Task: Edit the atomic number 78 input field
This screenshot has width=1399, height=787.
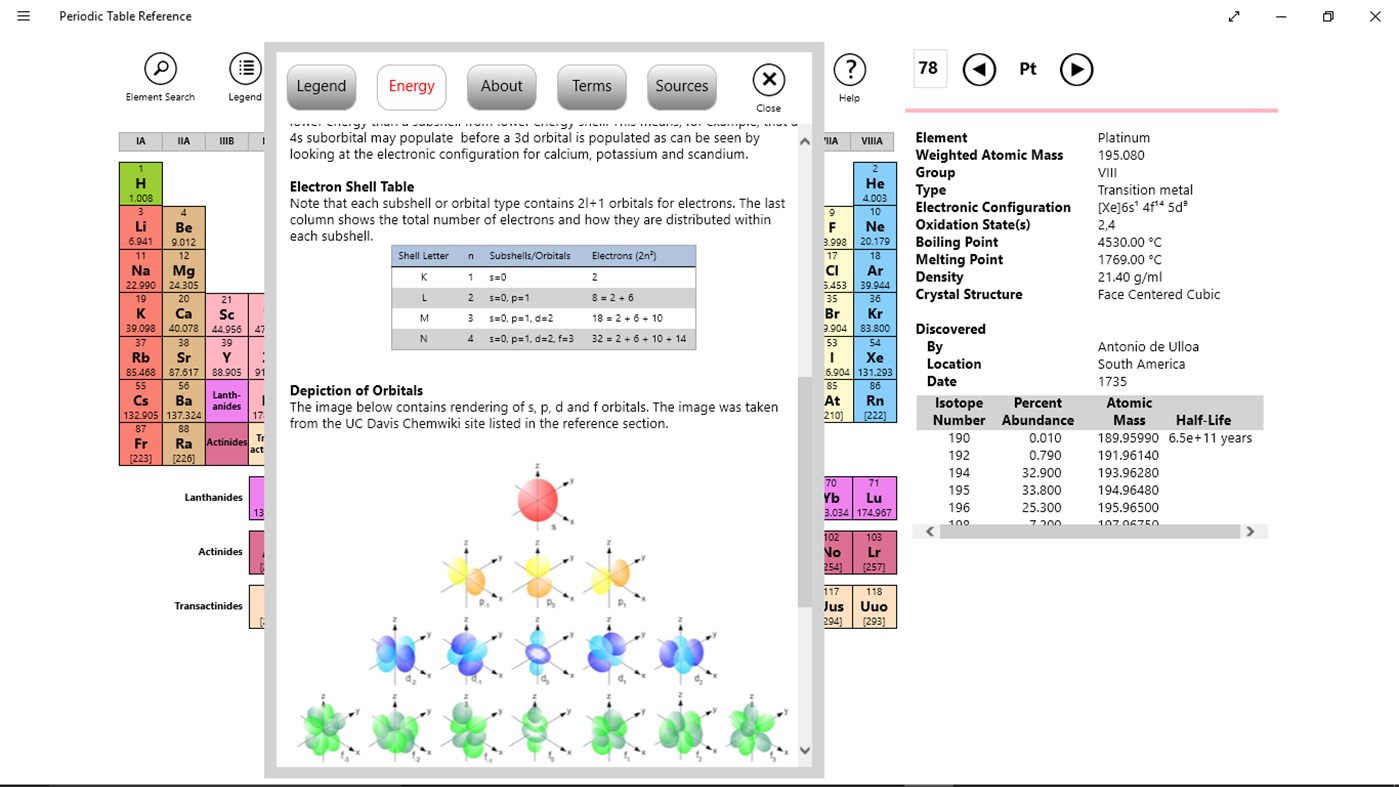Action: (x=928, y=68)
